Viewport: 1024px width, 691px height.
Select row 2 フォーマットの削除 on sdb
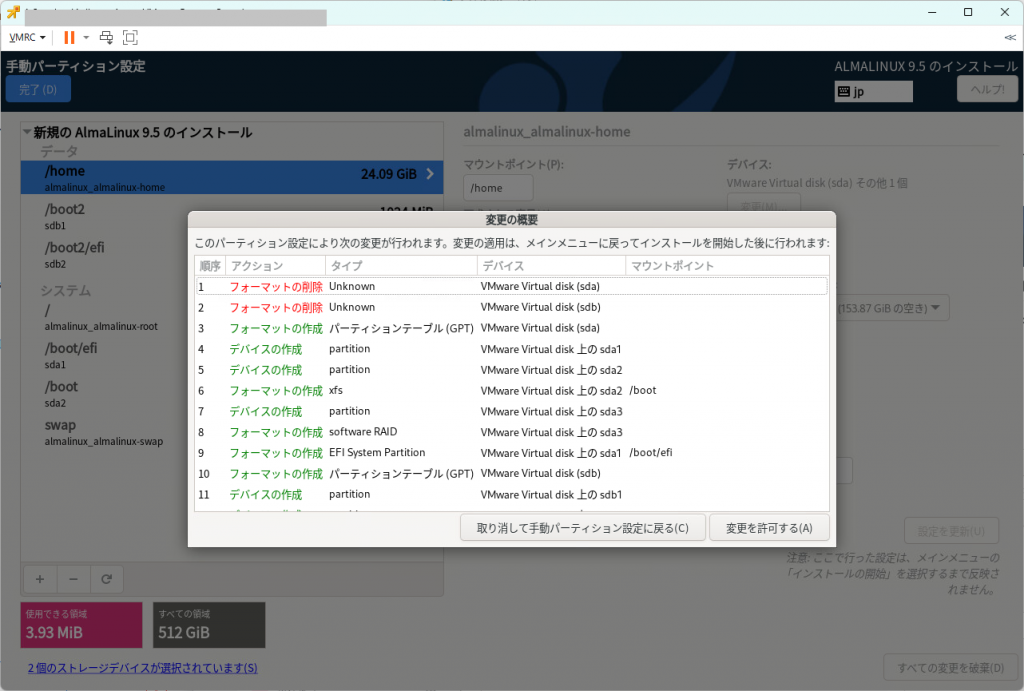pos(512,307)
